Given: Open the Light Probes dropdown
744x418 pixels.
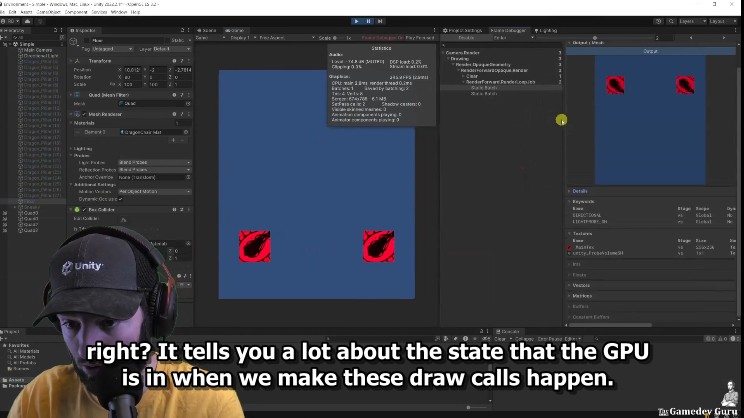Looking at the screenshot, I should click(x=154, y=162).
